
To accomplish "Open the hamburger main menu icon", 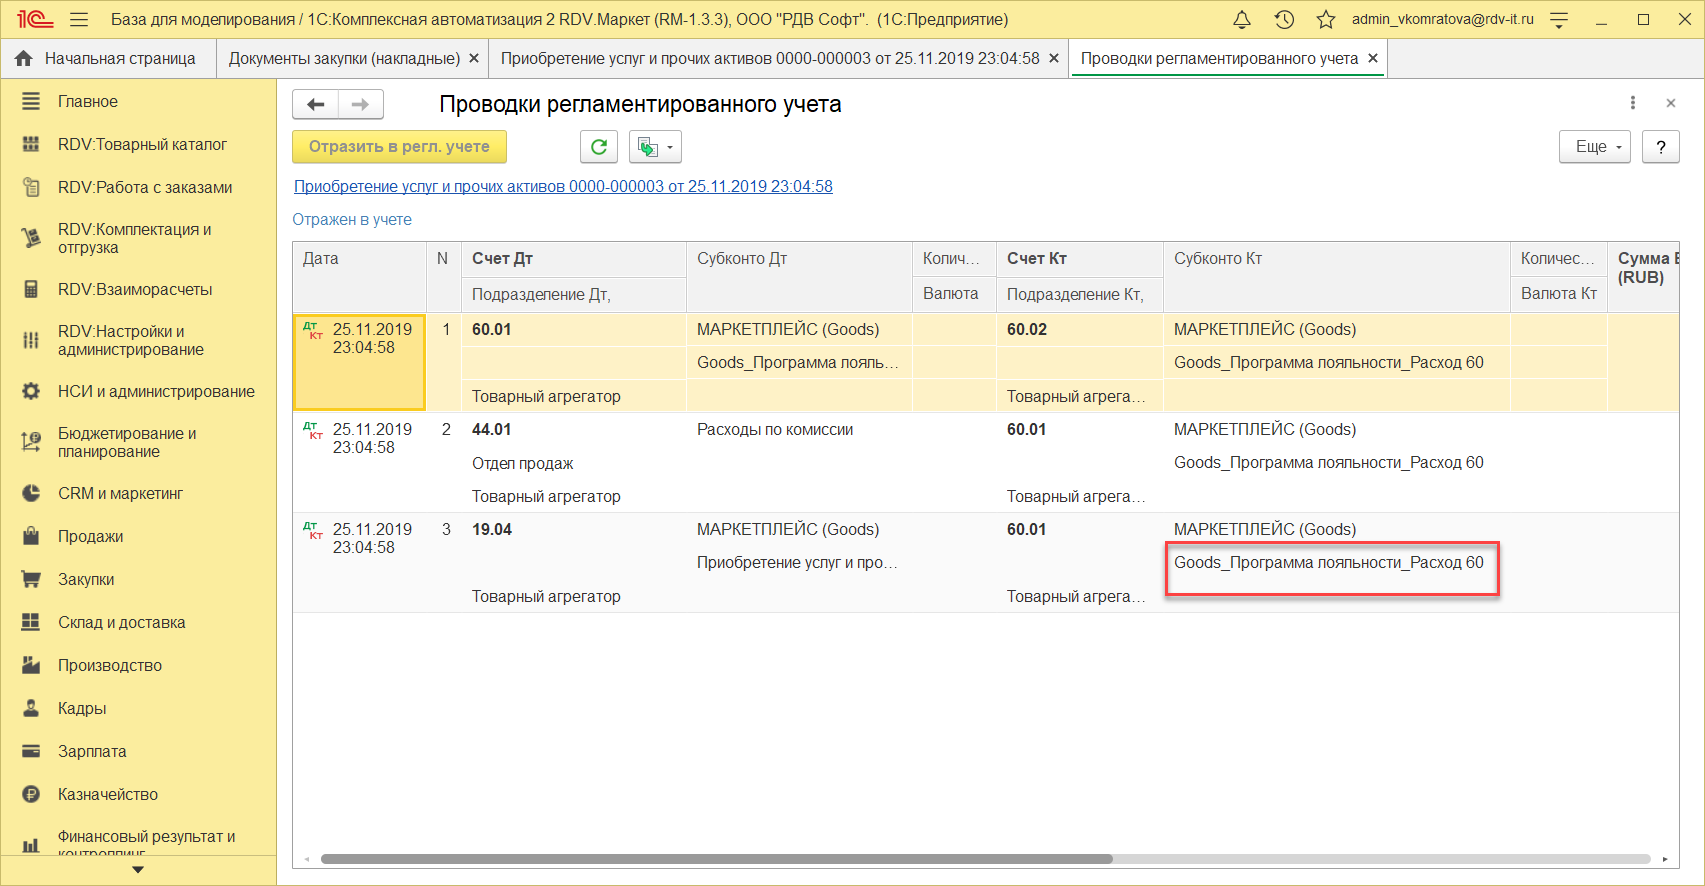I will point(80,19).
